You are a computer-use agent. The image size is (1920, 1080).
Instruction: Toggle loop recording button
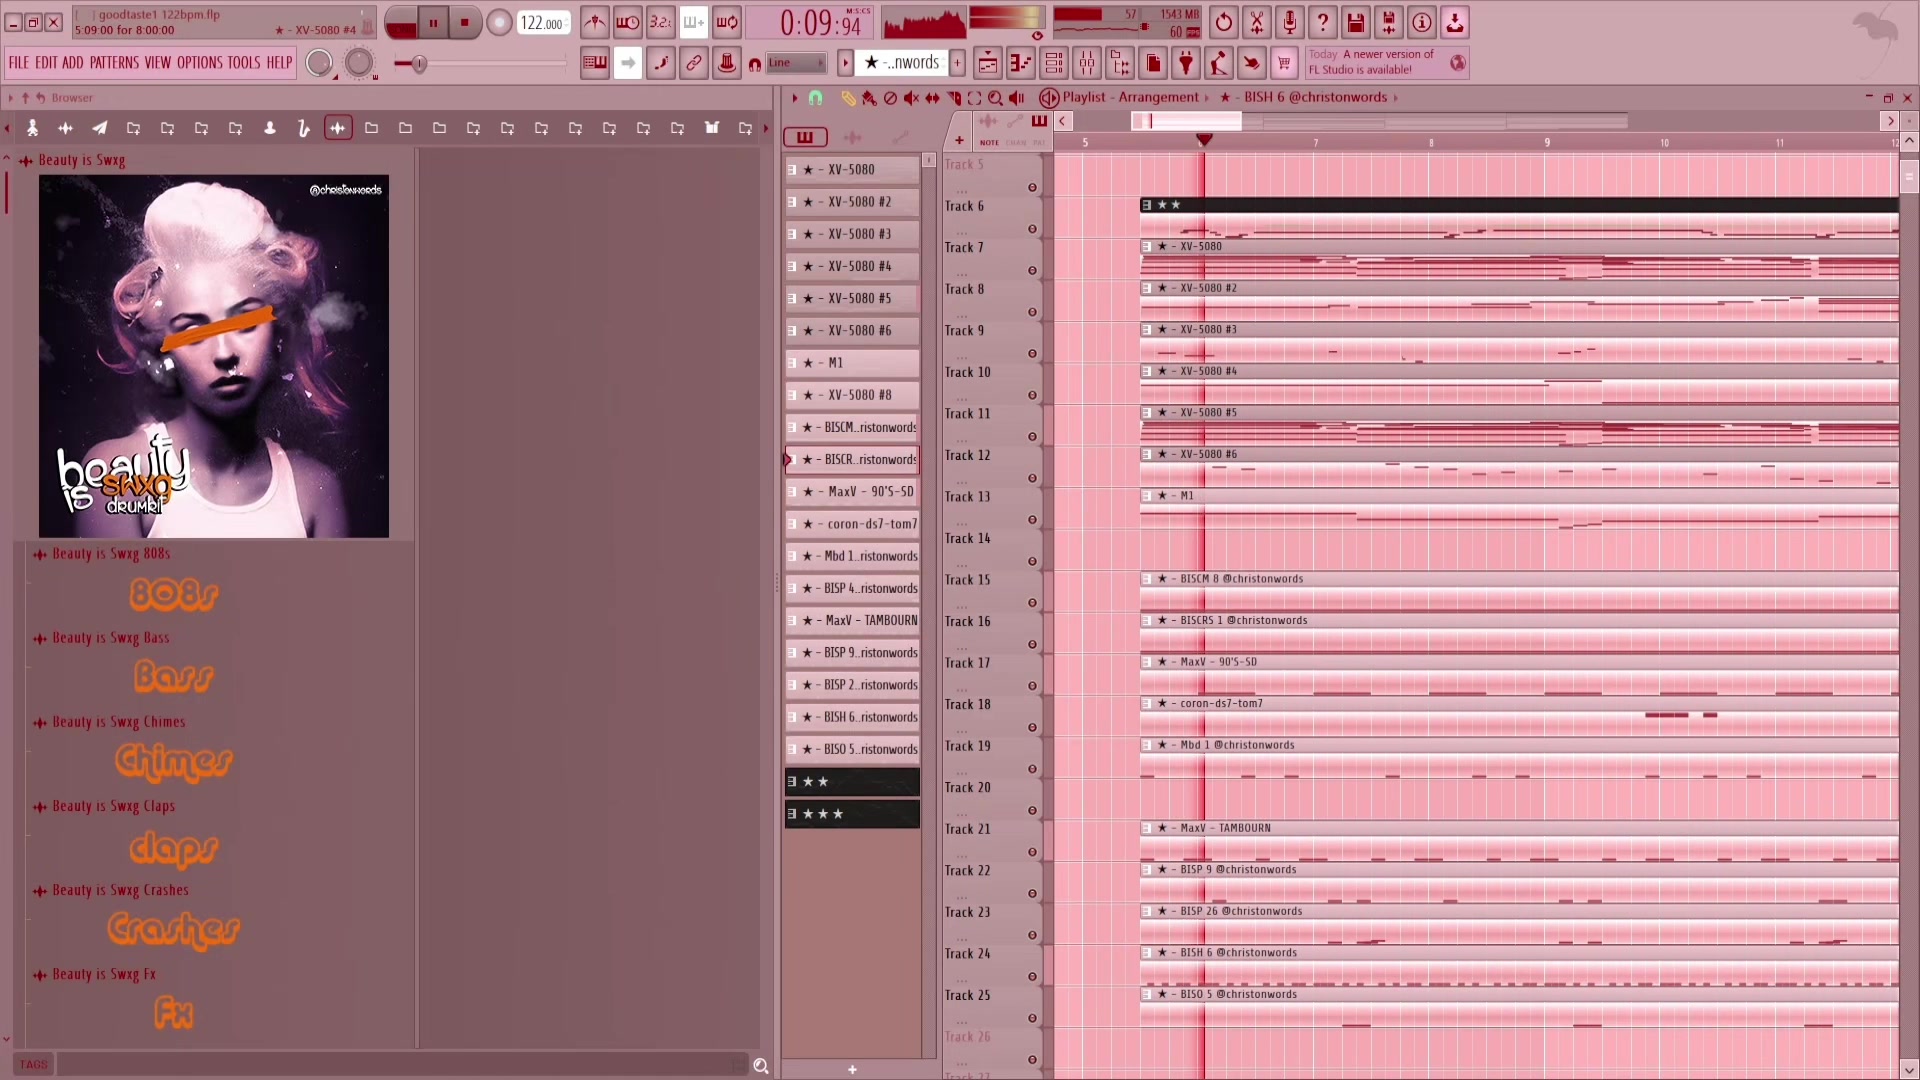pos(727,22)
